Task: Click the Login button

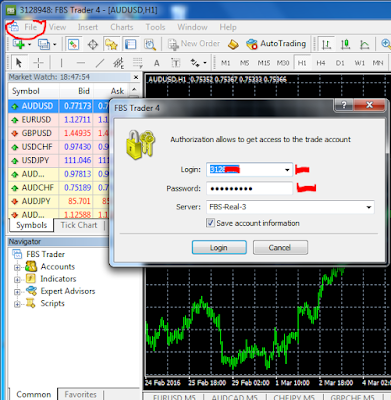Action: pos(219,248)
